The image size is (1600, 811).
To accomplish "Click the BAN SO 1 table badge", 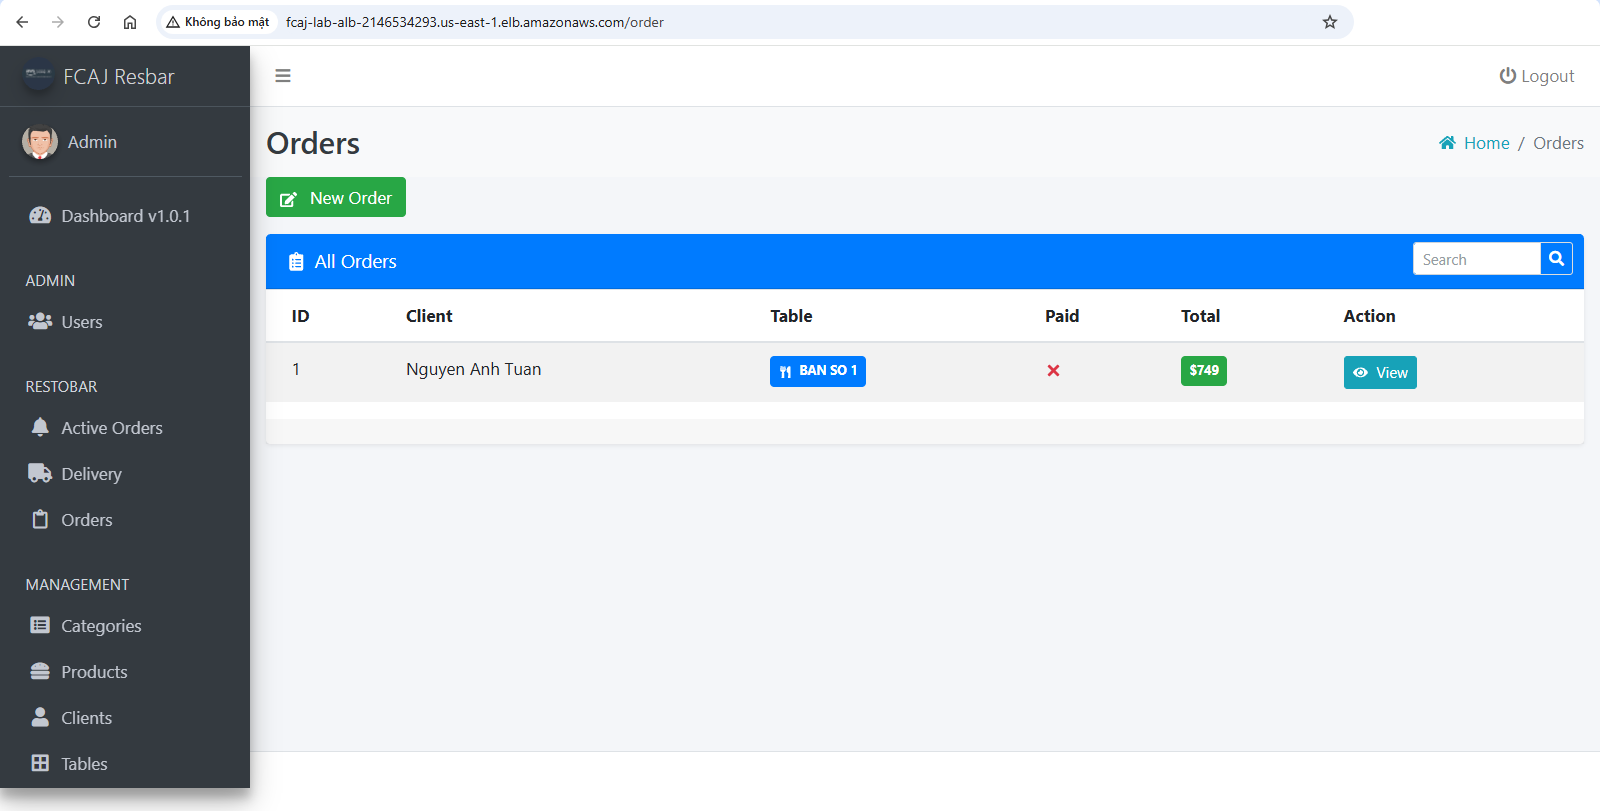I will pos(818,371).
